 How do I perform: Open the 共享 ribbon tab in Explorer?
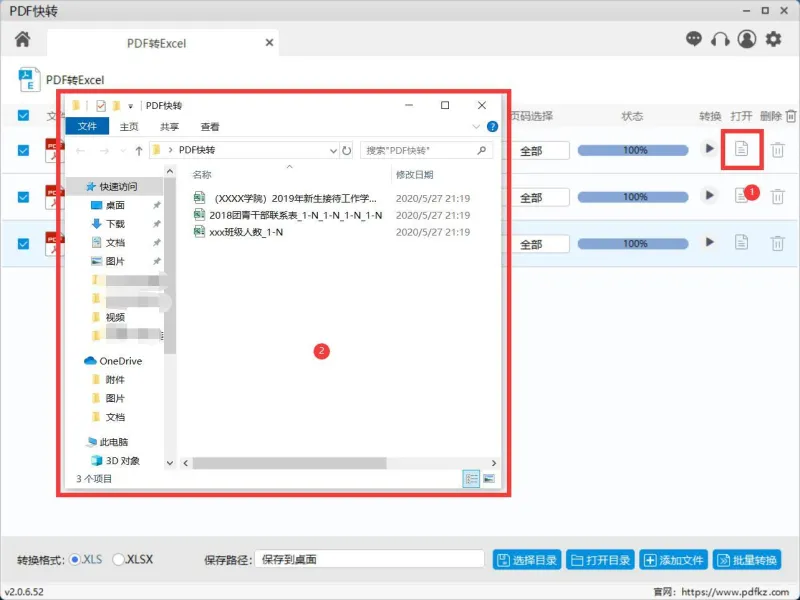point(169,127)
